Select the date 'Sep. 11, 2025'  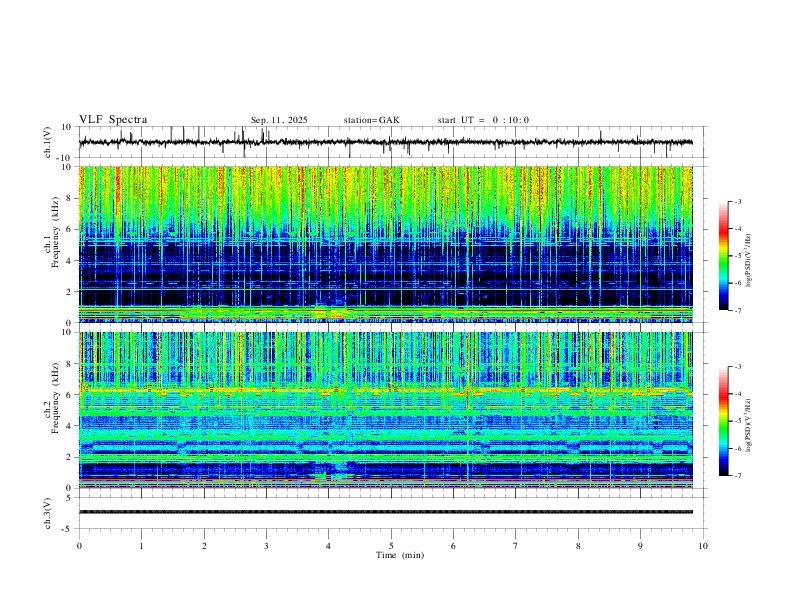pyautogui.click(x=279, y=120)
